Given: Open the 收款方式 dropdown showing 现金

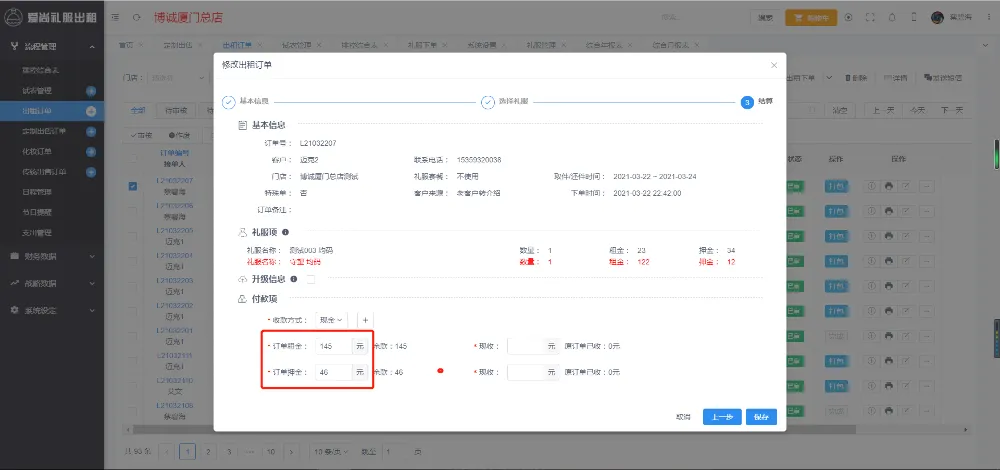Looking at the screenshot, I should coord(330,319).
